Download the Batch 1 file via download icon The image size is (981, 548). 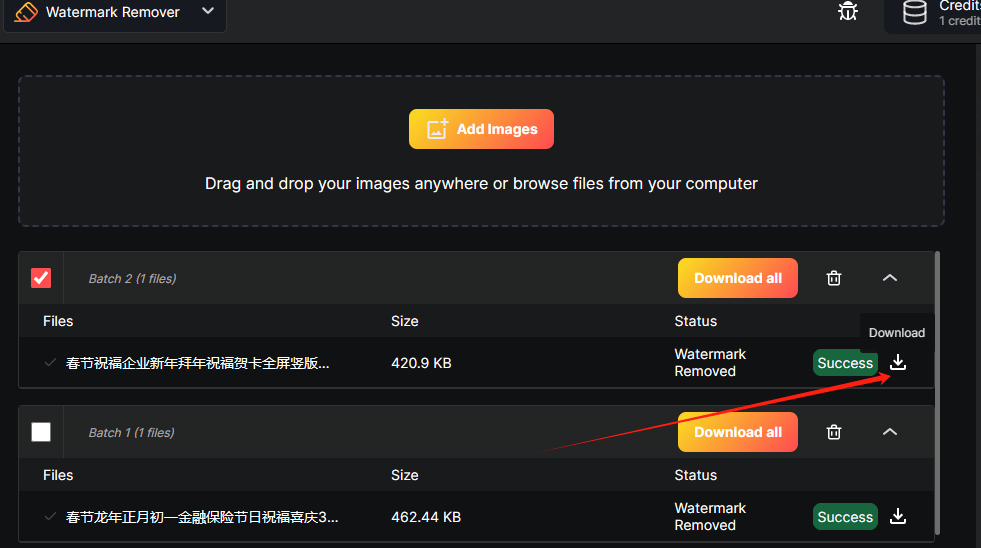[x=898, y=517]
